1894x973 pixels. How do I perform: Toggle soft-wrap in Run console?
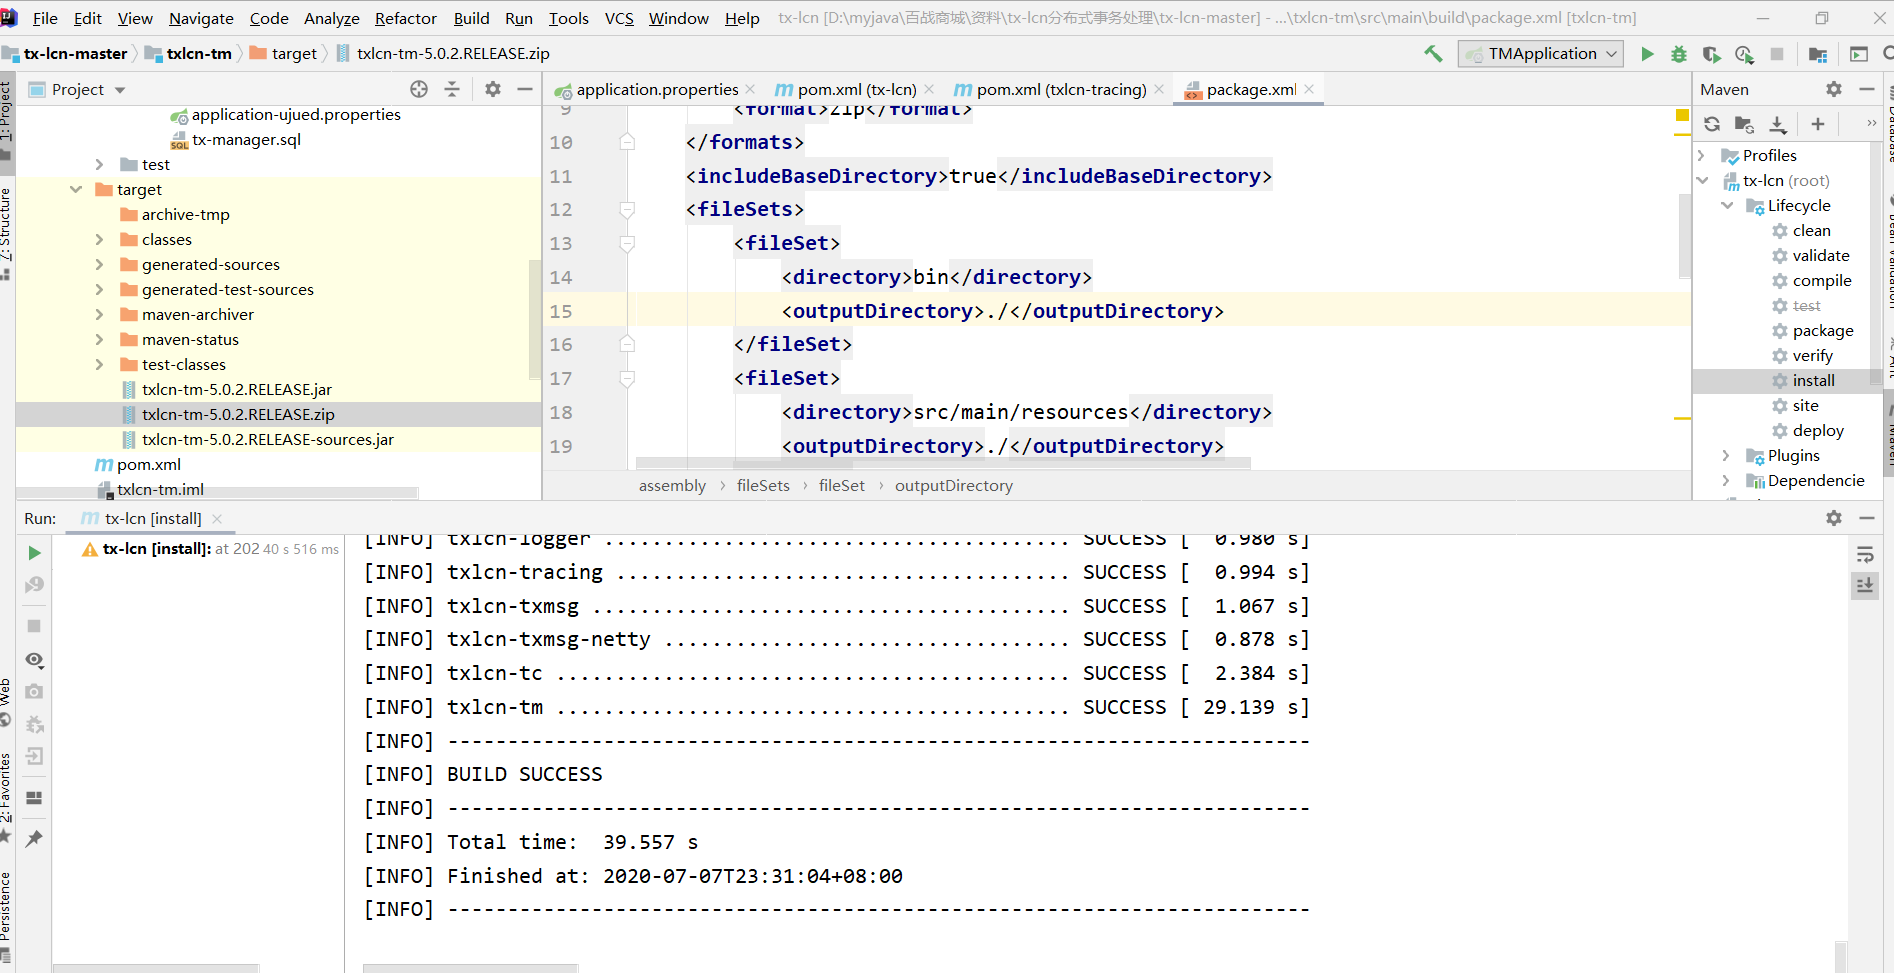click(x=1865, y=555)
